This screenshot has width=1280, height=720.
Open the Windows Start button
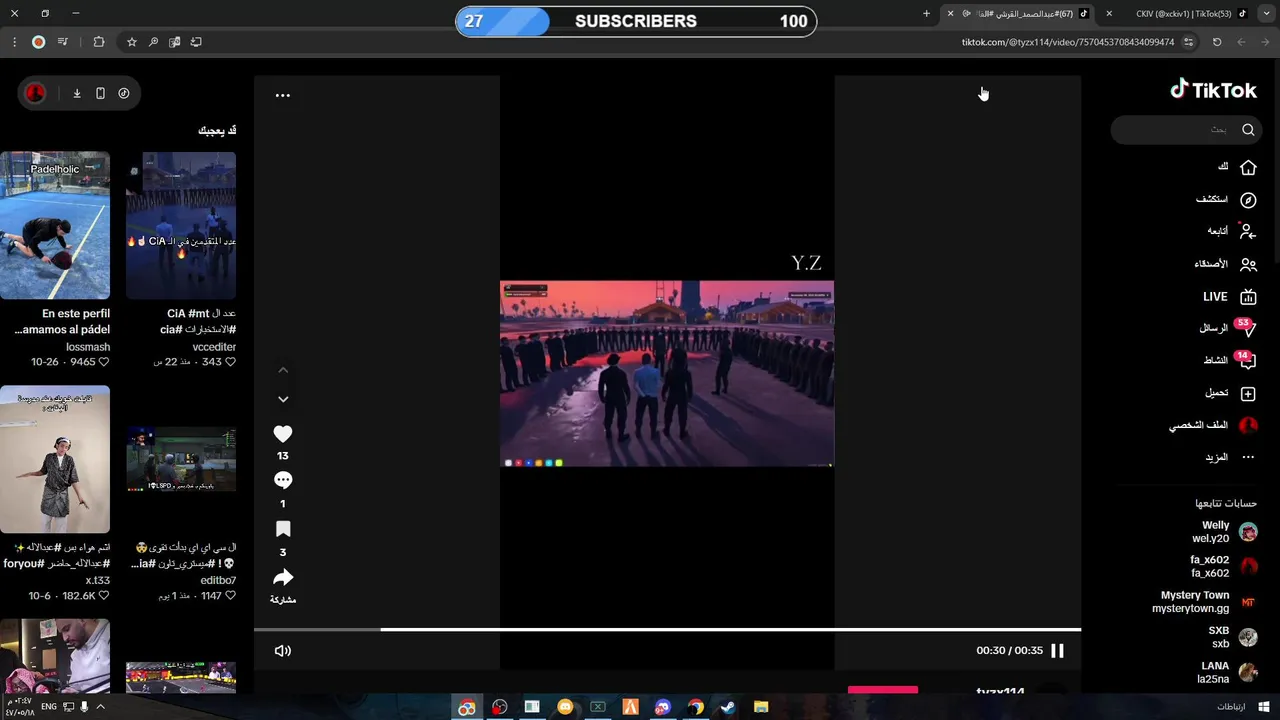[x=1262, y=707]
